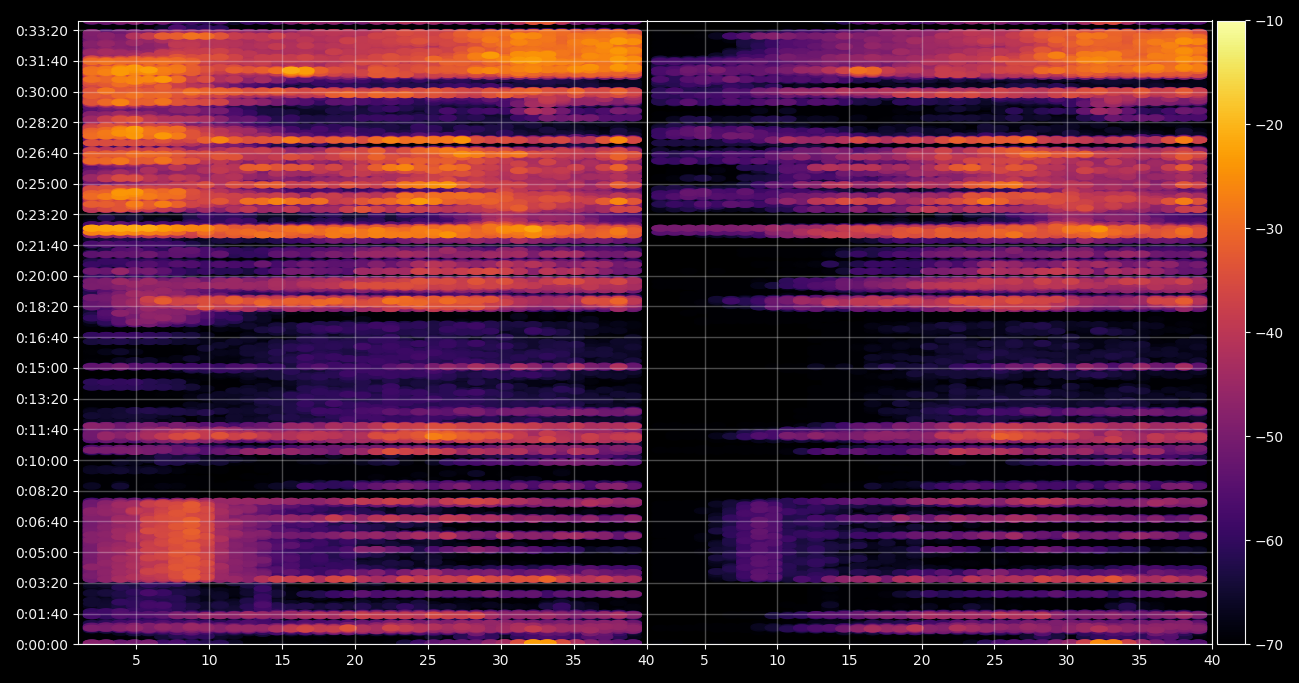Click the 0:23:20 y-axis label

[42, 215]
